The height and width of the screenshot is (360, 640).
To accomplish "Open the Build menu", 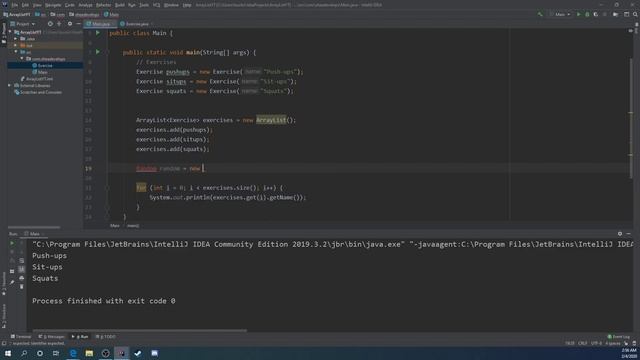I will click(x=120, y=5).
